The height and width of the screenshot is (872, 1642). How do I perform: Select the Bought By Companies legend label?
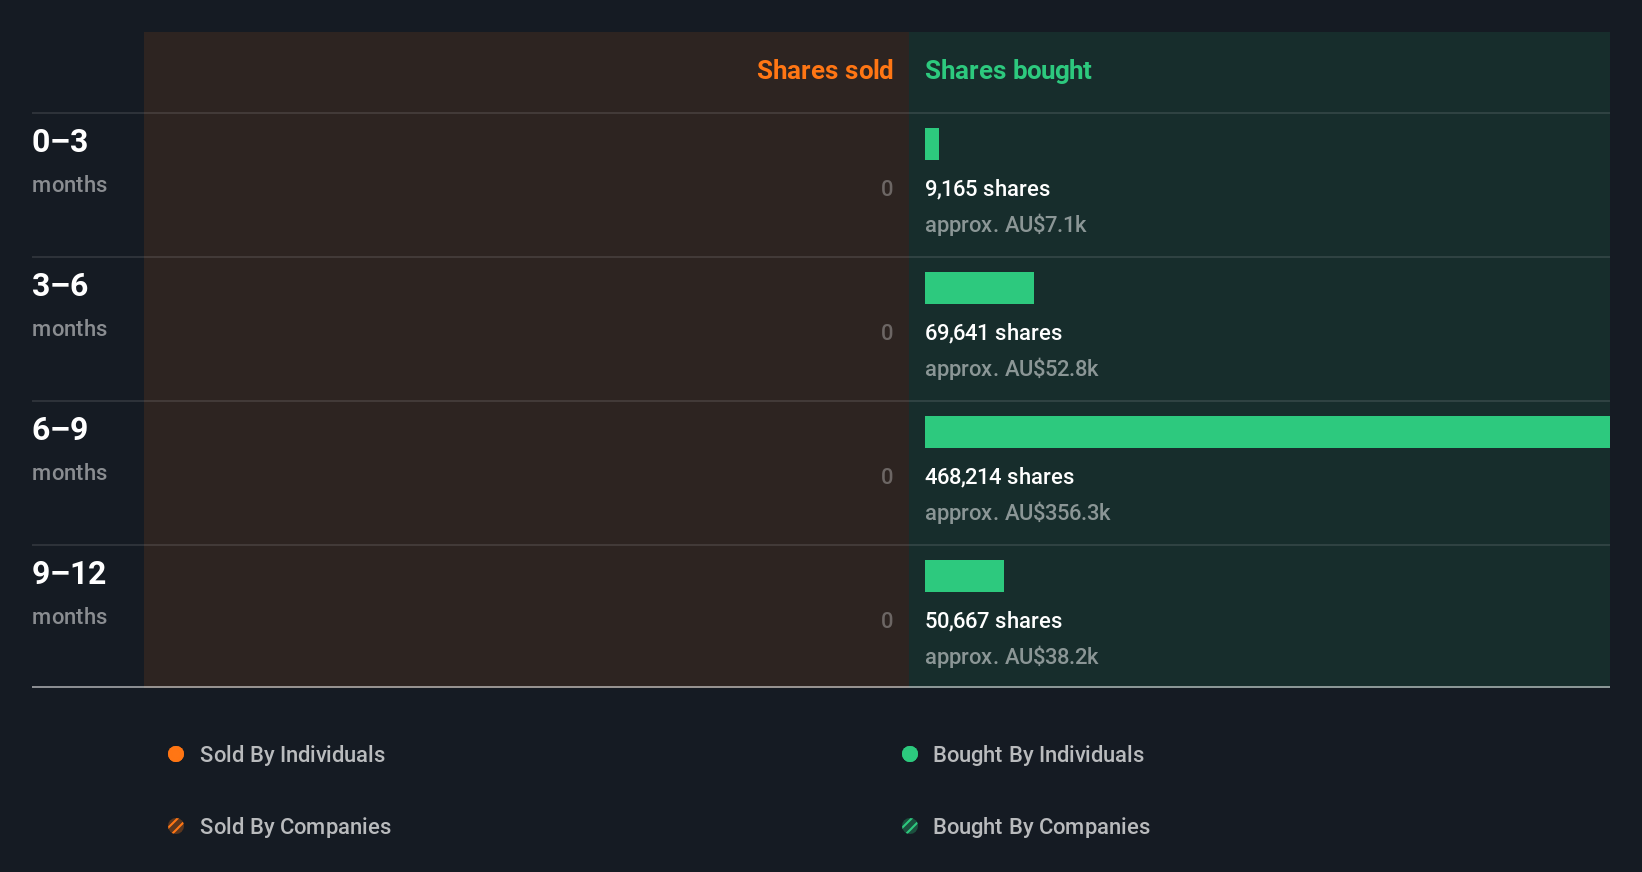click(x=1041, y=827)
